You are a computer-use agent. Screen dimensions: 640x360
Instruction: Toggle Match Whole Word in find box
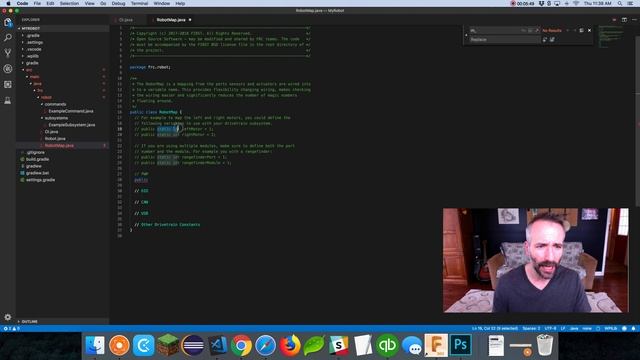point(530,30)
